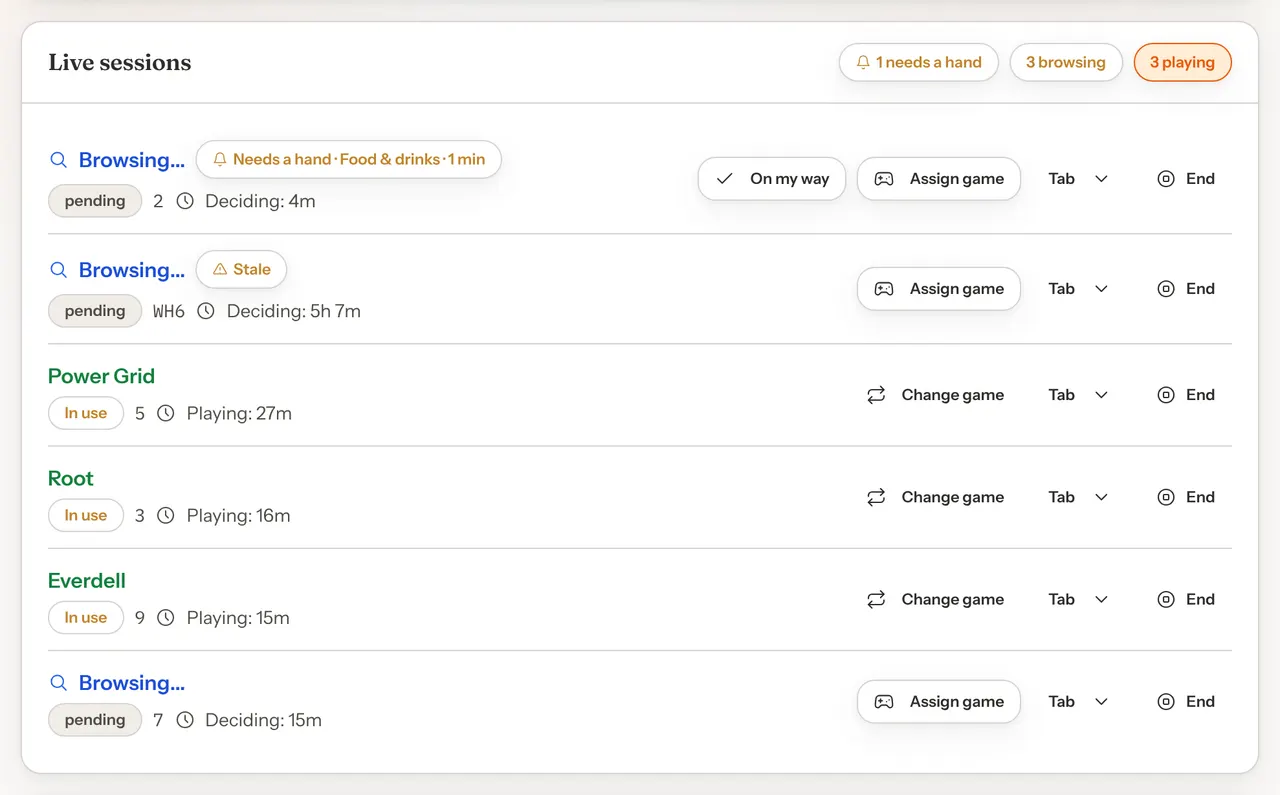The width and height of the screenshot is (1280, 795).
Task: Select the "WH6" table code
Action: (x=169, y=311)
